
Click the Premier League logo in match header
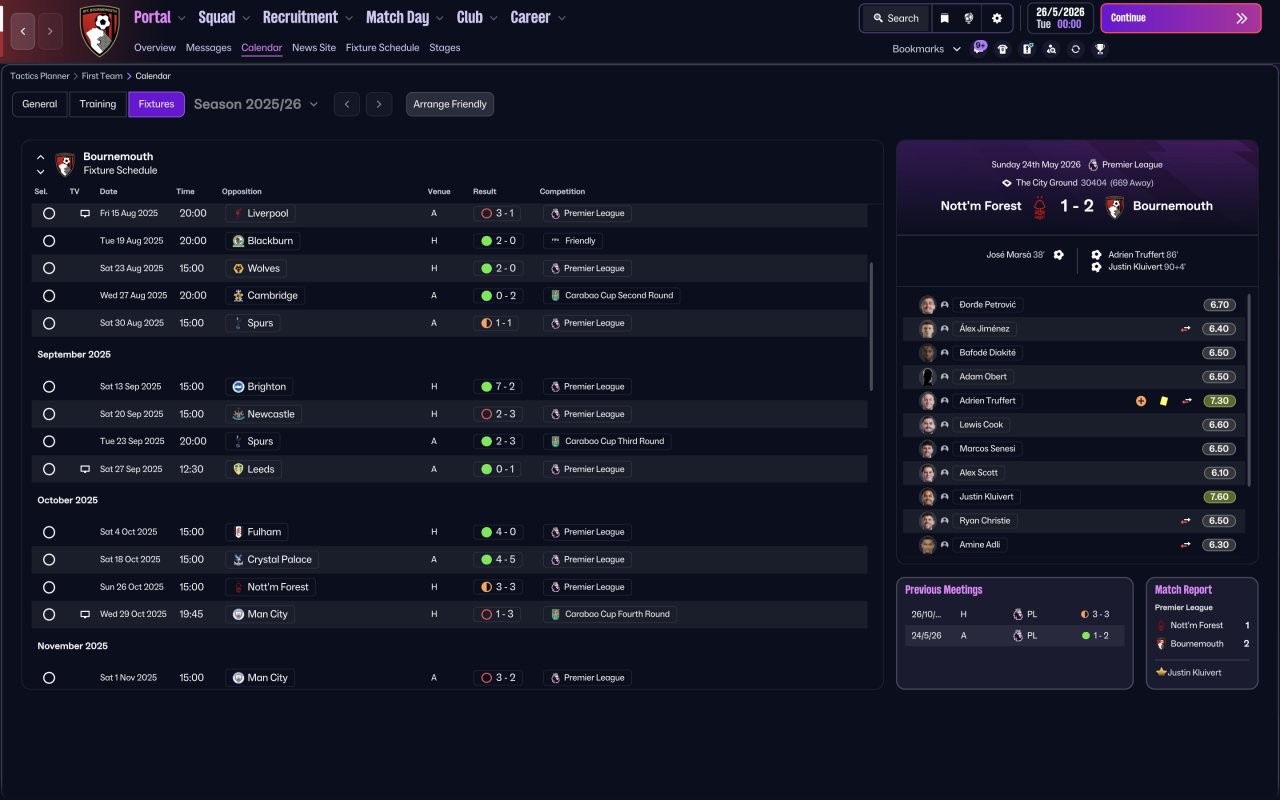pyautogui.click(x=1093, y=165)
